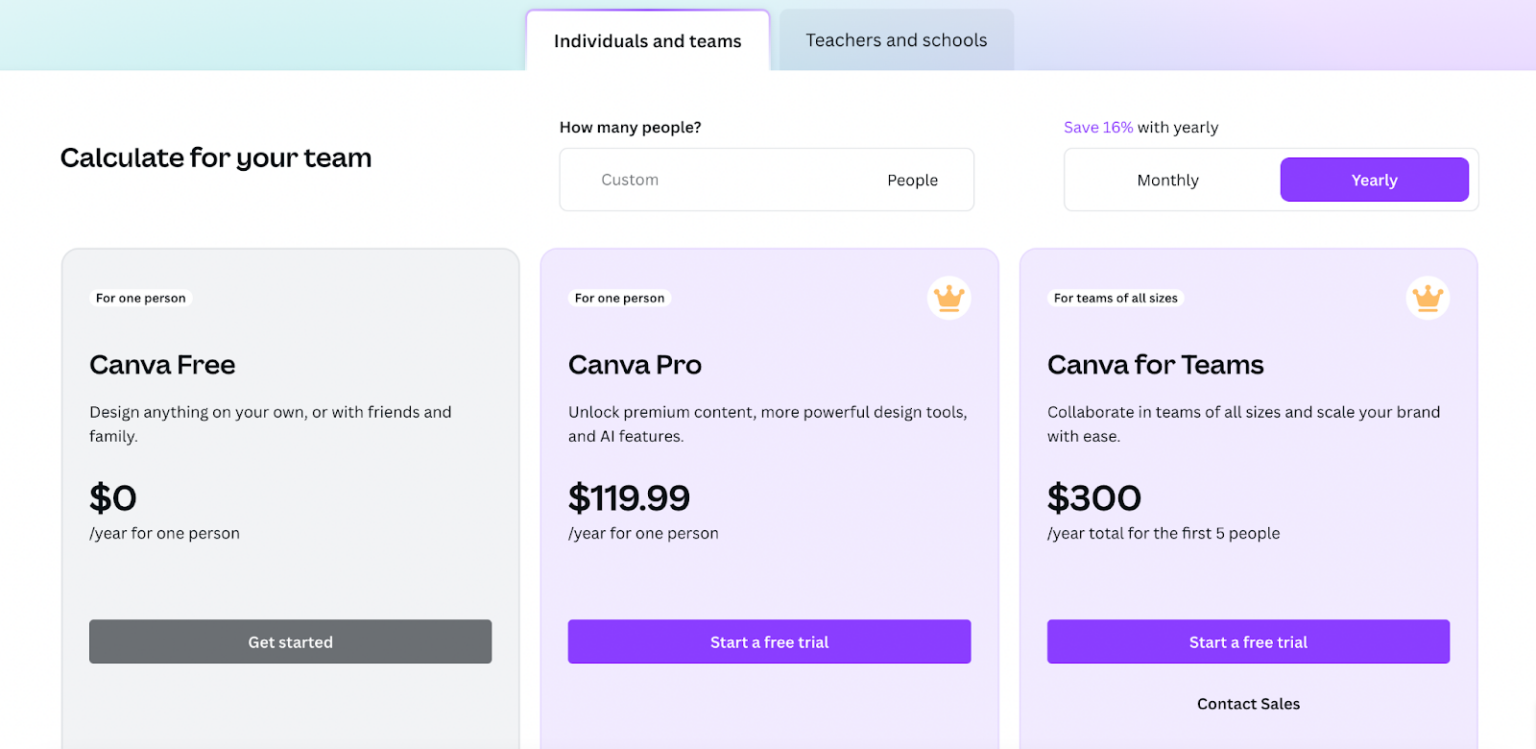Click the Canva Pro crown icon
This screenshot has width=1536, height=749.
coord(948,298)
